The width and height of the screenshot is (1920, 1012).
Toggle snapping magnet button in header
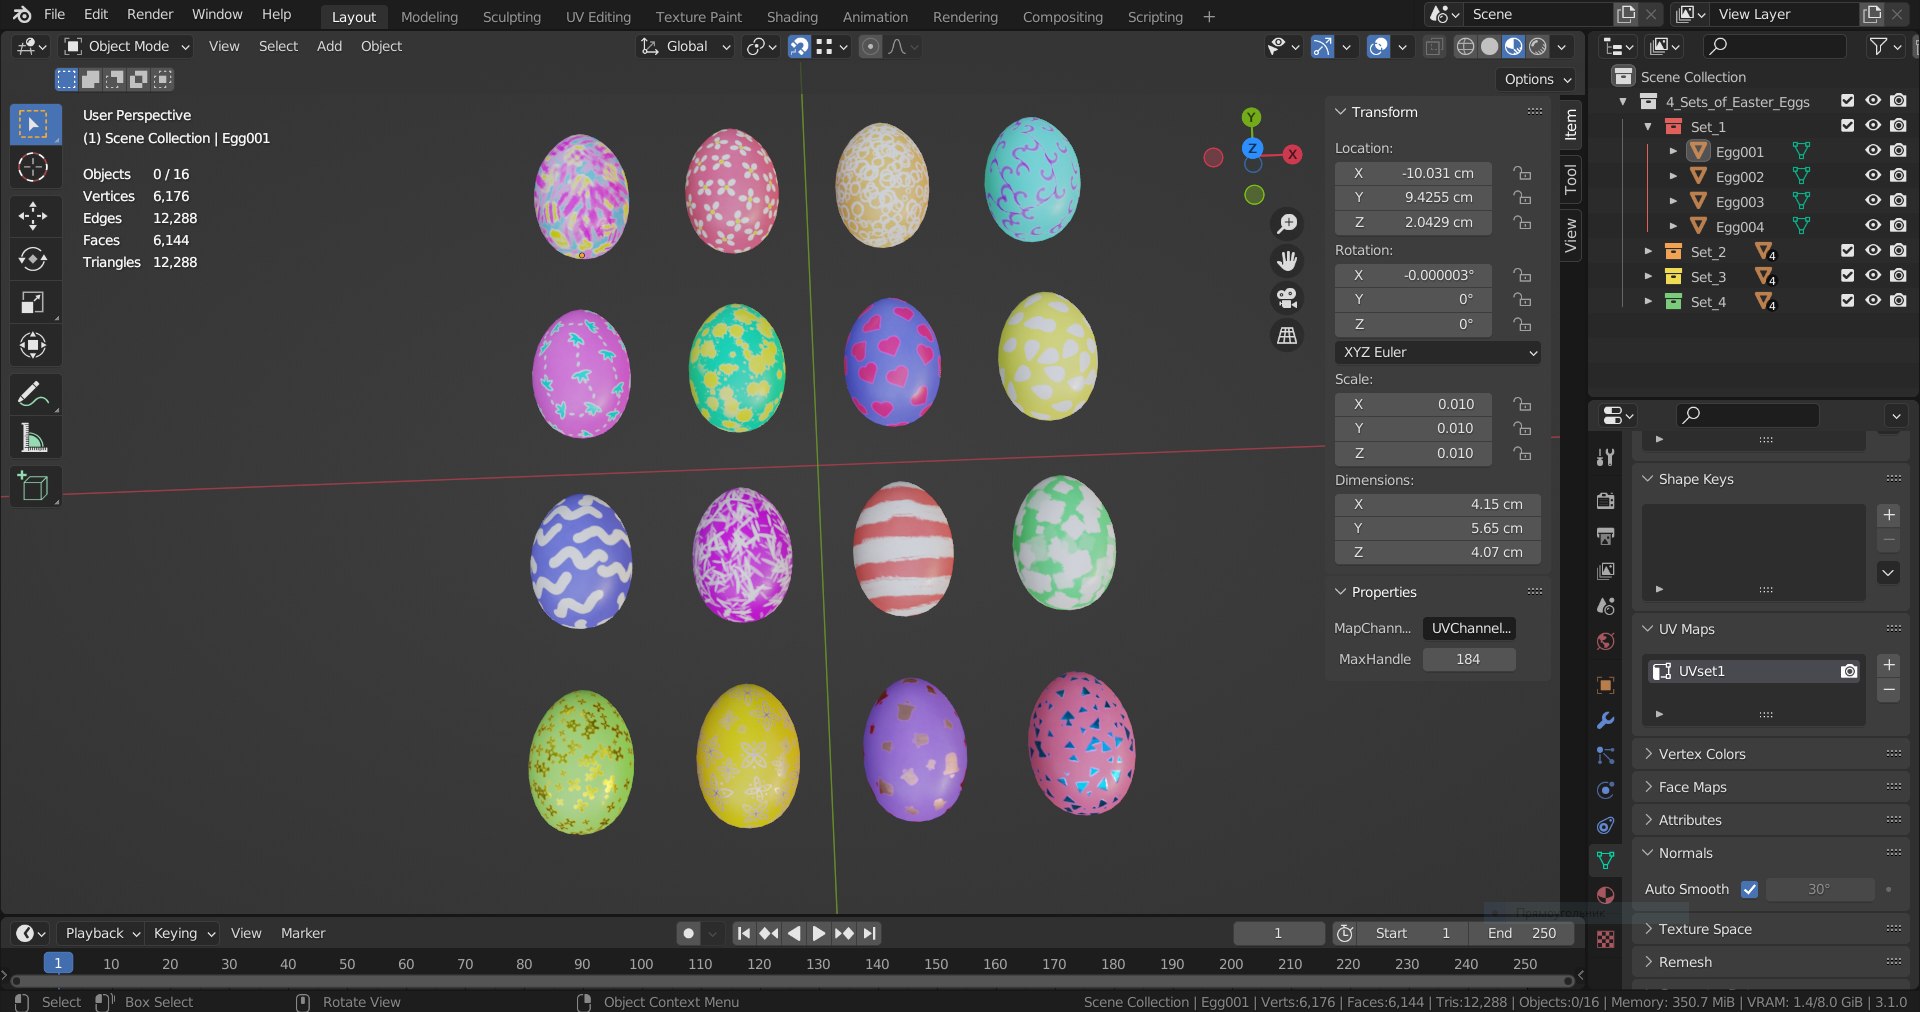[799, 46]
